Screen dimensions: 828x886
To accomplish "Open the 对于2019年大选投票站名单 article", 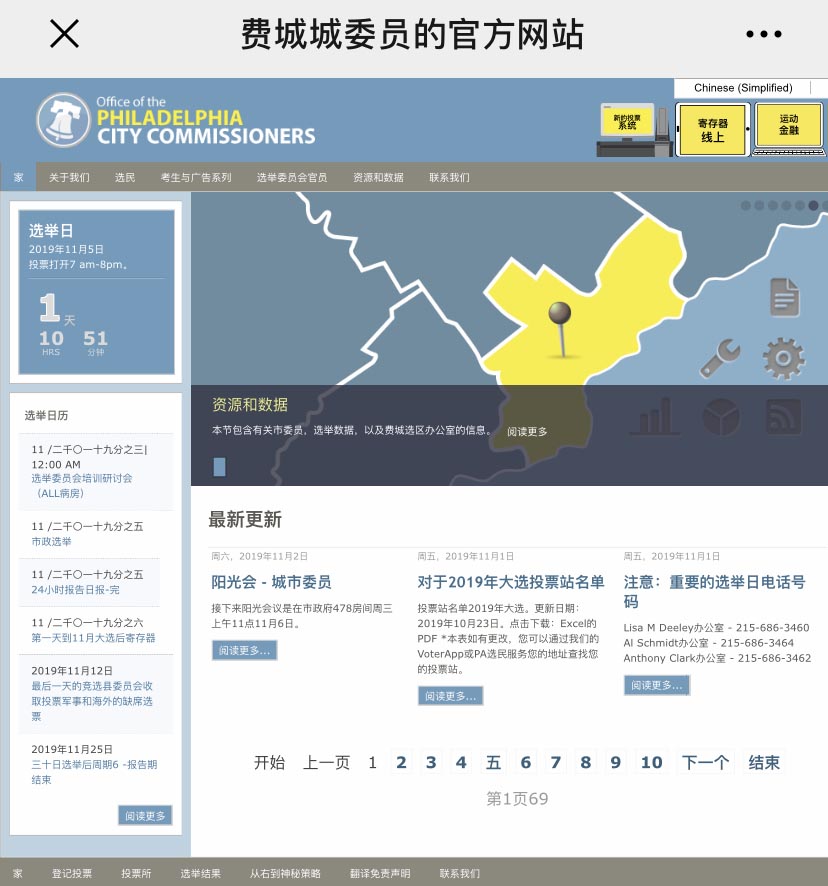I will [x=511, y=582].
